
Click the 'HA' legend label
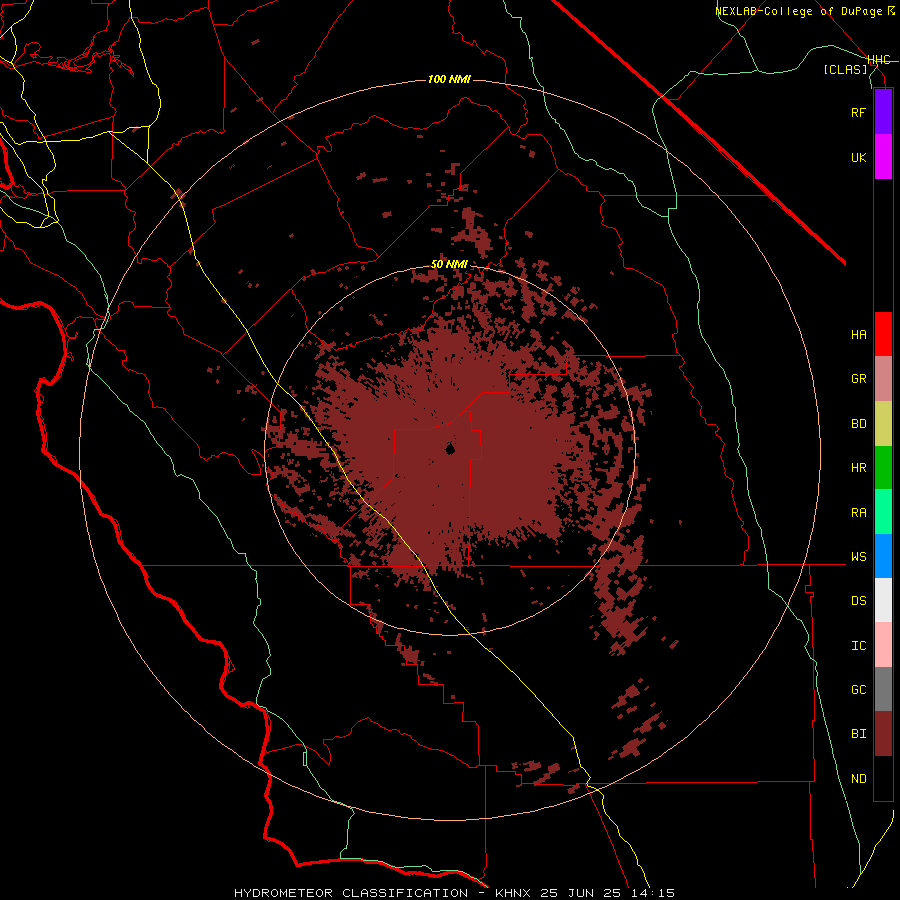[858, 335]
